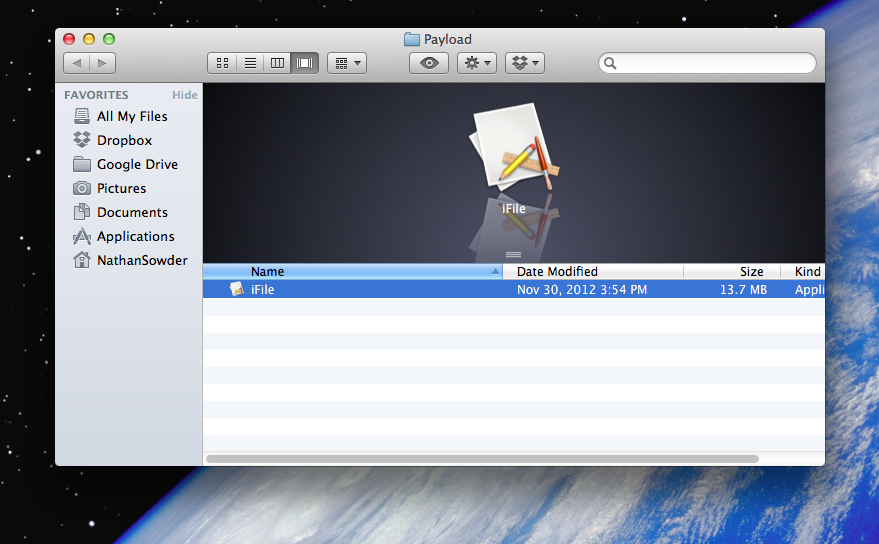Switch to column view
879x544 pixels.
pos(277,63)
